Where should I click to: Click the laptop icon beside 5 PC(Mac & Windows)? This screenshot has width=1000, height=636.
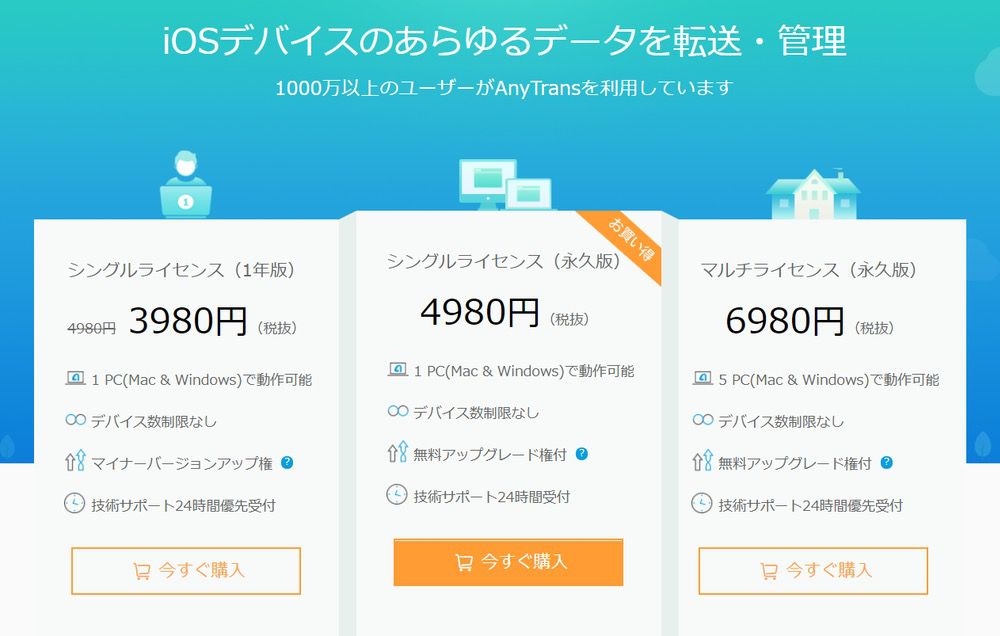[x=702, y=379]
